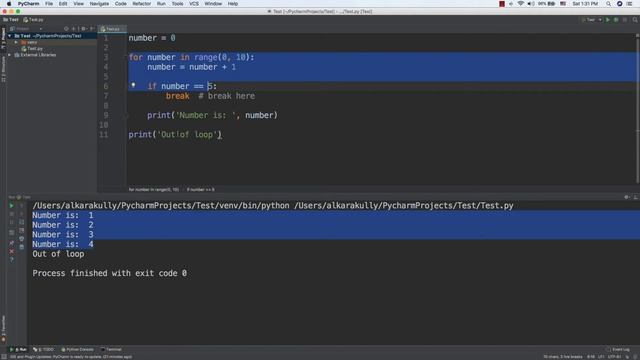Screen dimensions: 640x360
Task: Expand the venv folder
Action: pyautogui.click(x=16, y=42)
